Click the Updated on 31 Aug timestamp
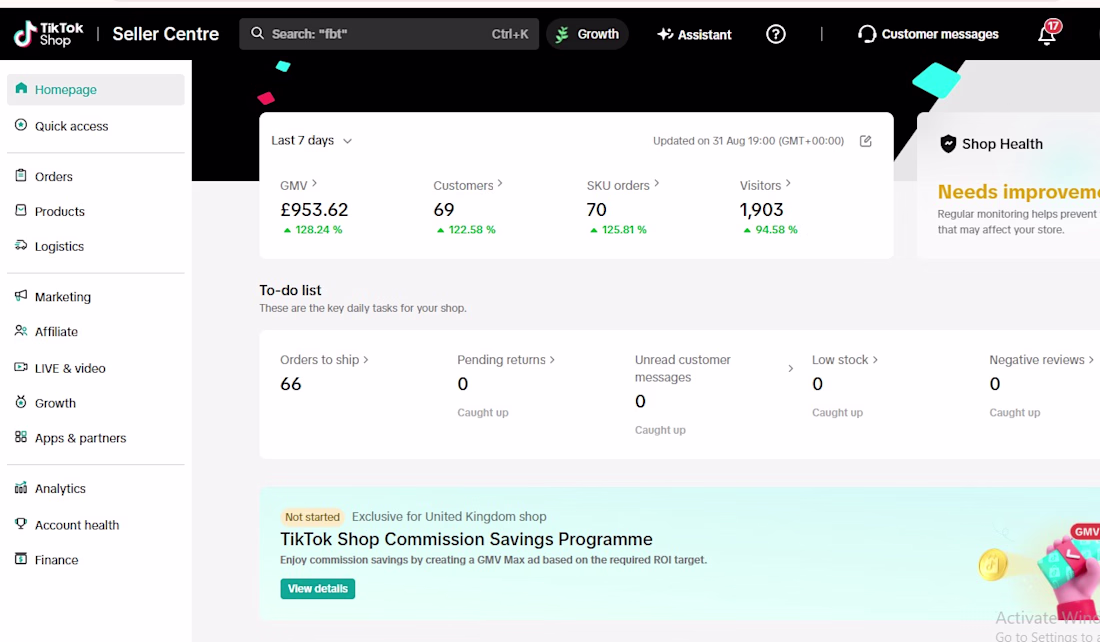The height and width of the screenshot is (642, 1100). click(748, 141)
